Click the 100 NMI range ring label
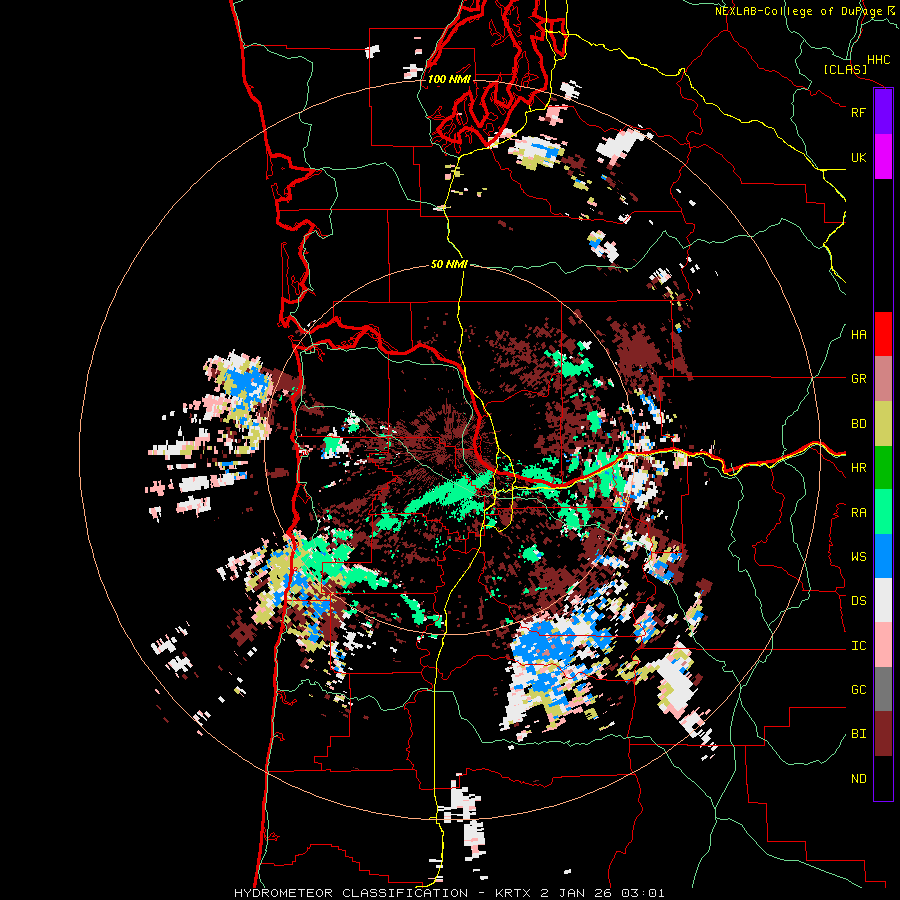This screenshot has height=900, width=900. pyautogui.click(x=449, y=79)
